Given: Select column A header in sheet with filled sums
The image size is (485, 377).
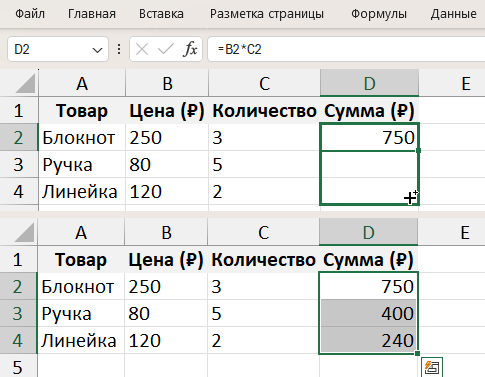Looking at the screenshot, I should tap(81, 232).
